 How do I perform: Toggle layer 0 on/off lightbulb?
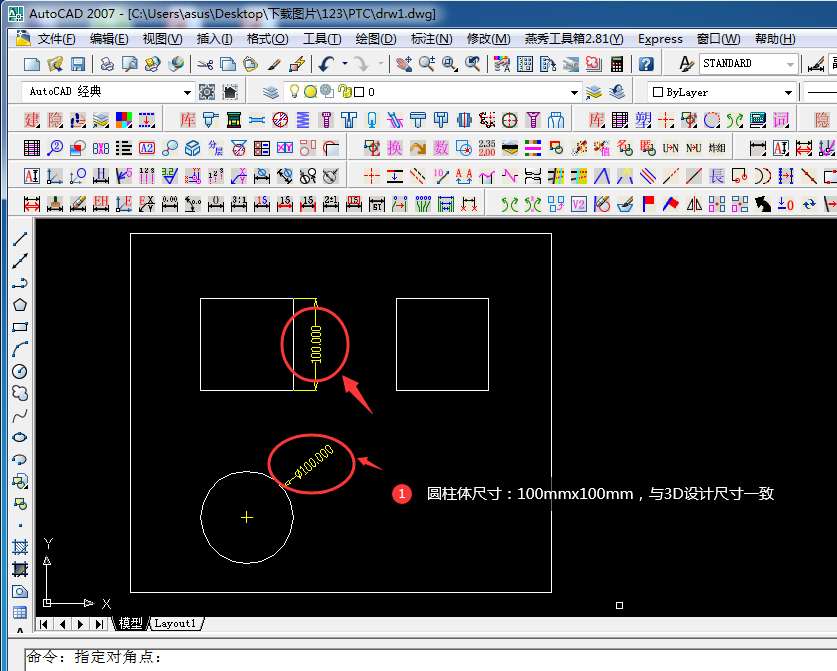(x=294, y=91)
